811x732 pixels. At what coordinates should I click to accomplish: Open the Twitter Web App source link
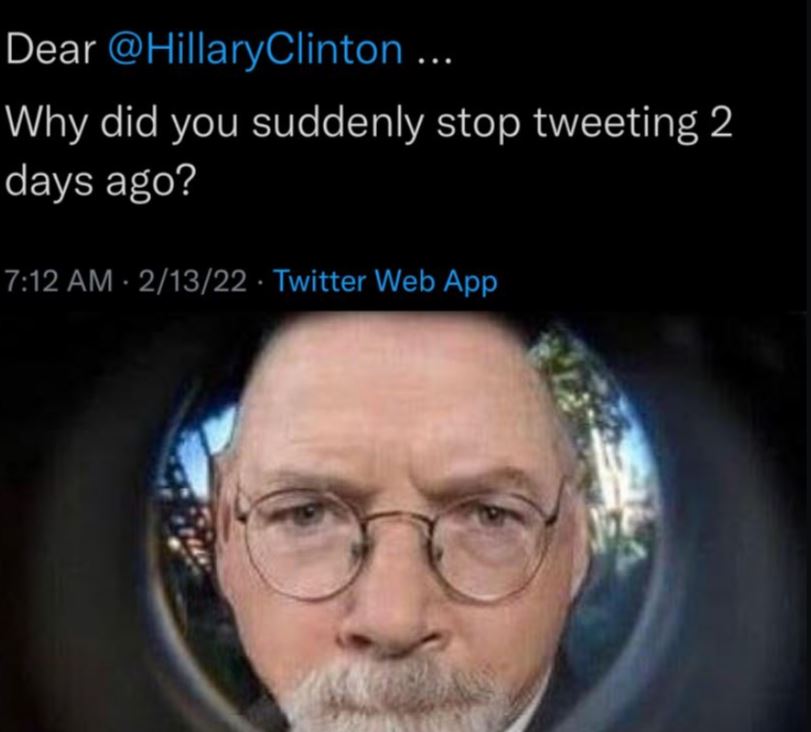coord(385,282)
